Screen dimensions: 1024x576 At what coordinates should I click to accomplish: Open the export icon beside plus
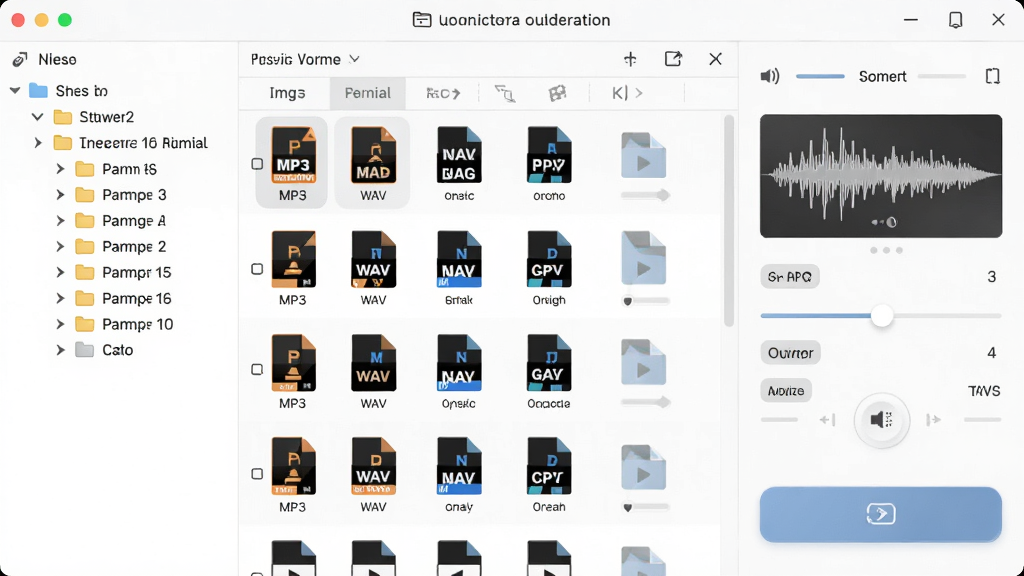pos(673,59)
